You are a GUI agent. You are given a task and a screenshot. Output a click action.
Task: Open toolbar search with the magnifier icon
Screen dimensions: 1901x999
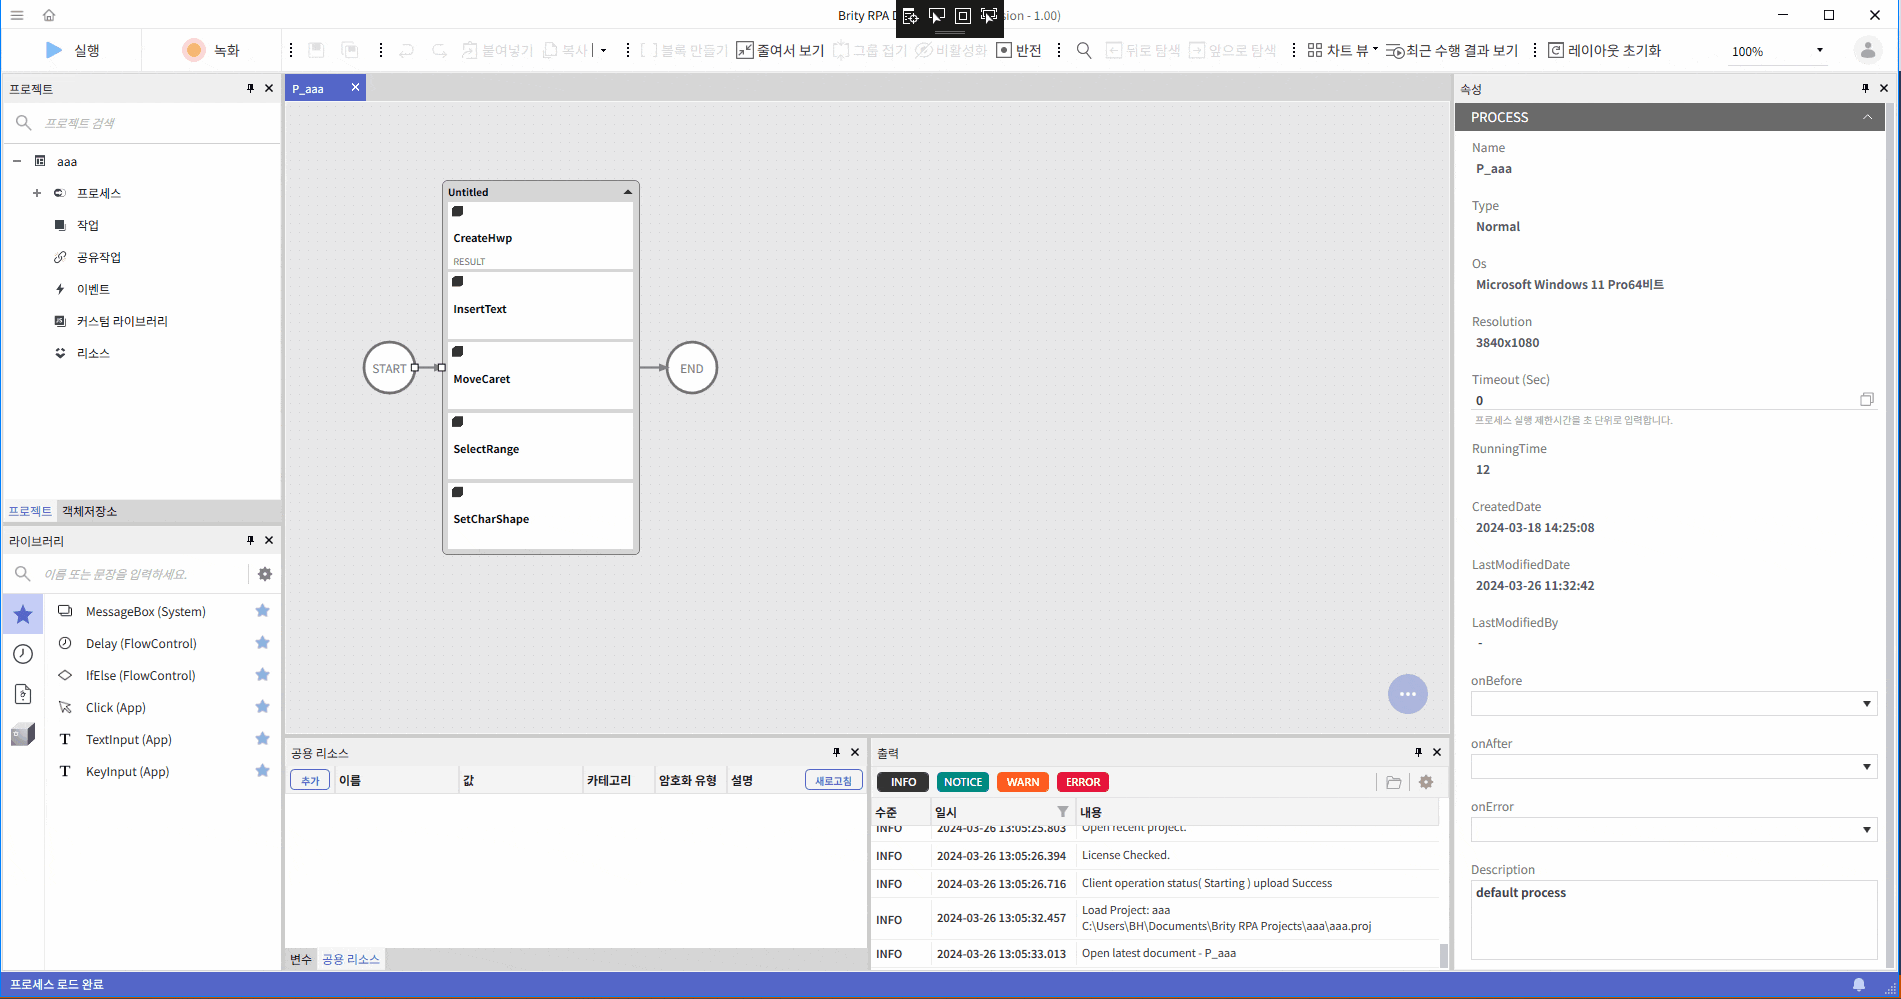[x=1084, y=50]
